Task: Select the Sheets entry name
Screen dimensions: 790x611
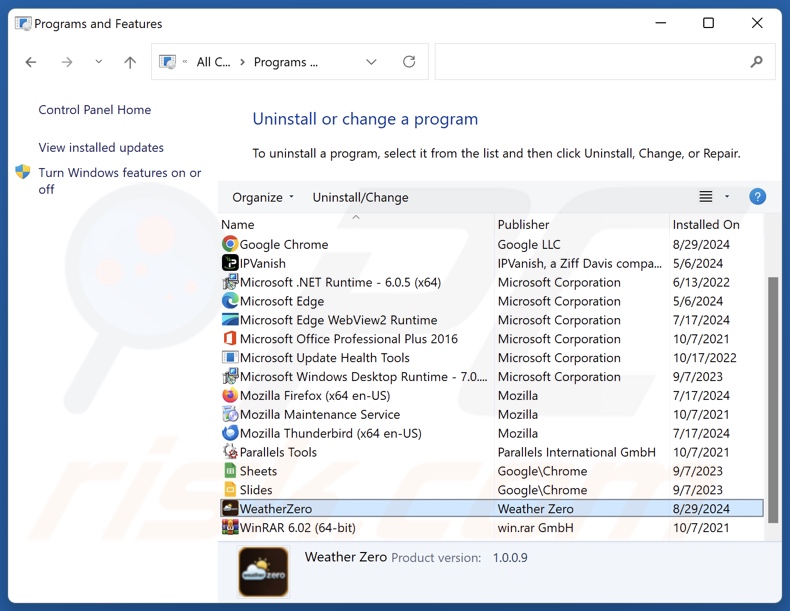Action: pyautogui.click(x=258, y=471)
